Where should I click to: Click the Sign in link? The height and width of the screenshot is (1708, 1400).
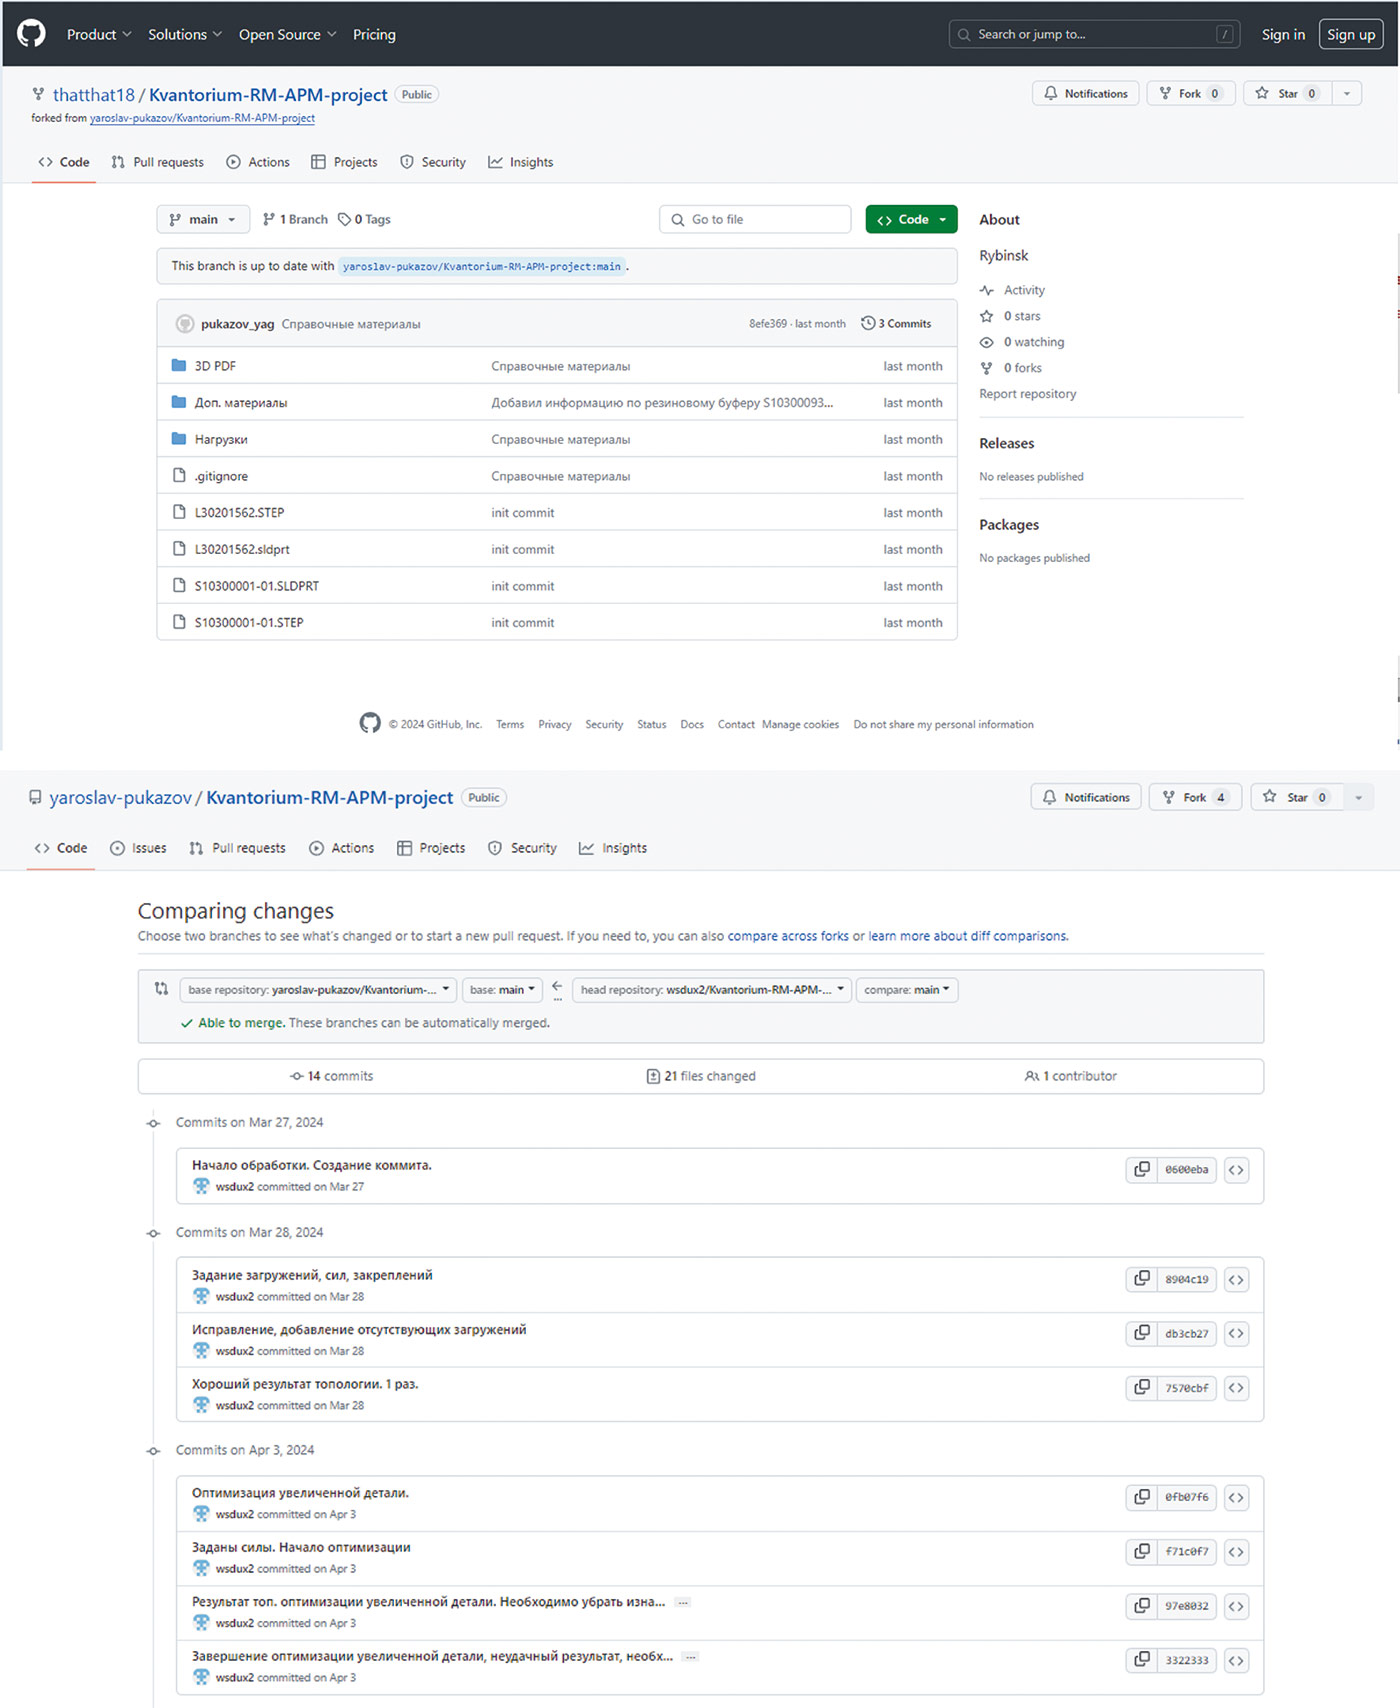coord(1283,34)
